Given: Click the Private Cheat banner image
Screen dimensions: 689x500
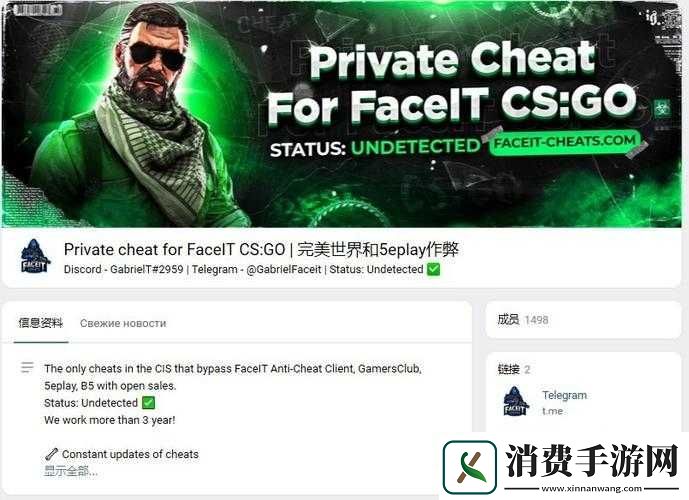Looking at the screenshot, I should [x=342, y=114].
